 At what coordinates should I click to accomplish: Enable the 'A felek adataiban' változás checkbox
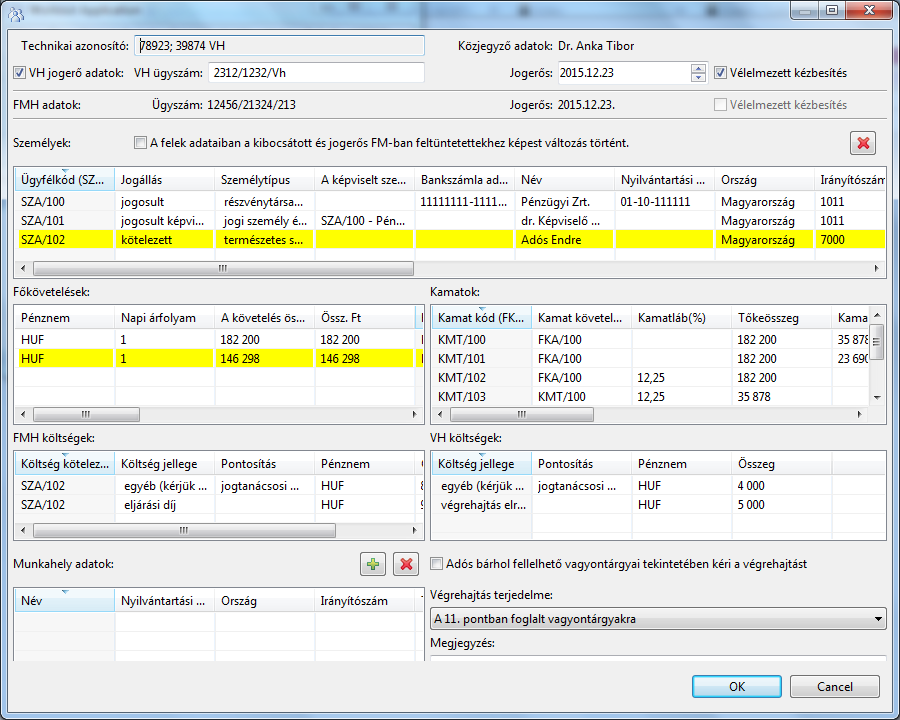point(140,143)
